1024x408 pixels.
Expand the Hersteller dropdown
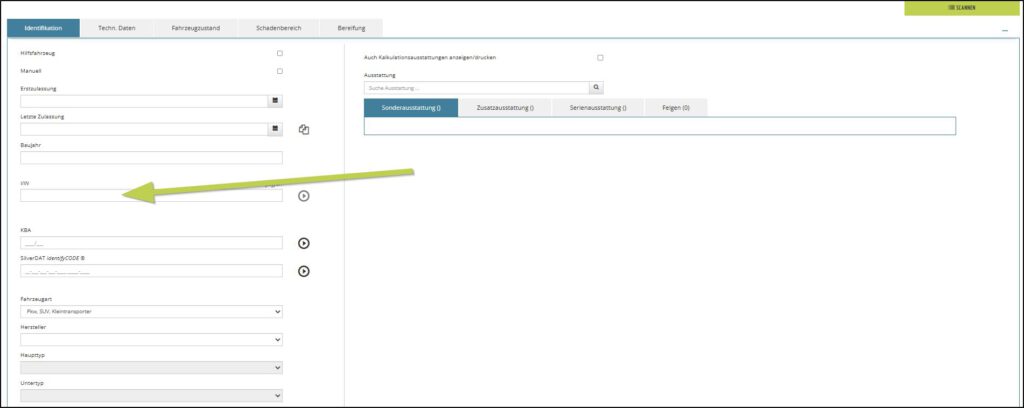click(151, 339)
